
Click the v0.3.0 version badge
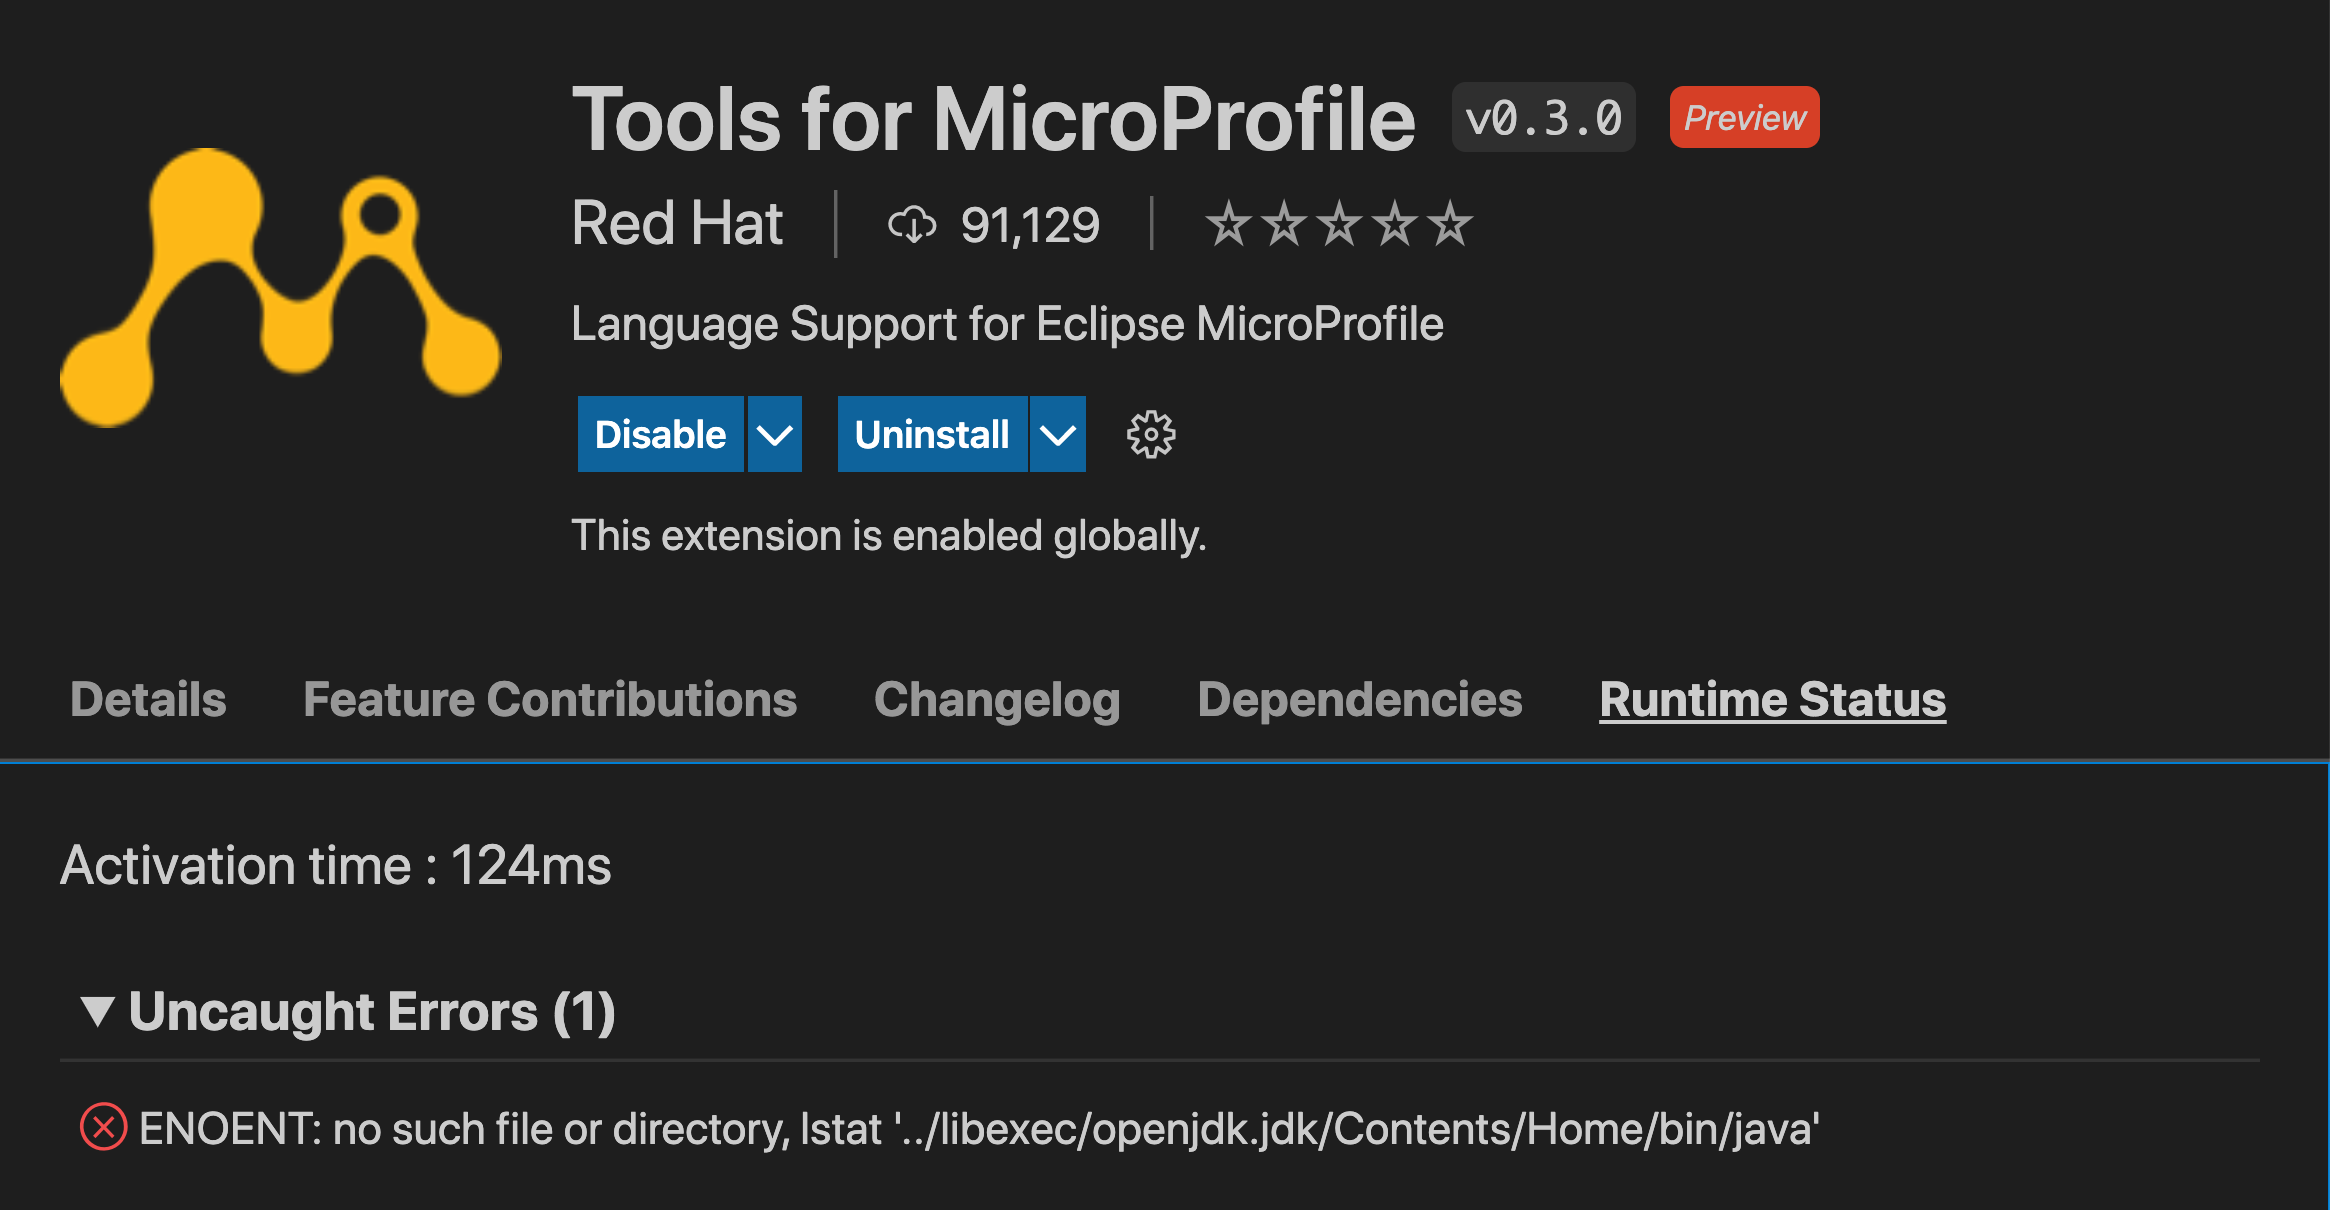pyautogui.click(x=1543, y=117)
